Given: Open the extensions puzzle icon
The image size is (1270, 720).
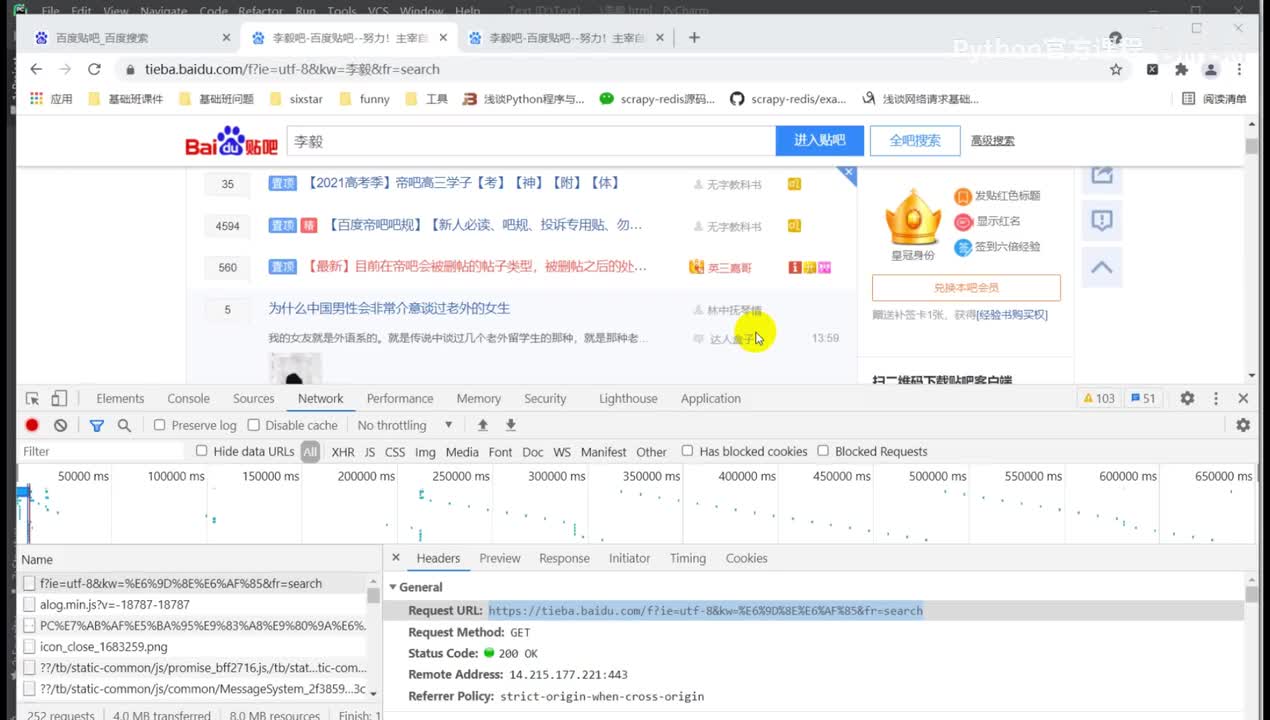Looking at the screenshot, I should click(x=1181, y=69).
